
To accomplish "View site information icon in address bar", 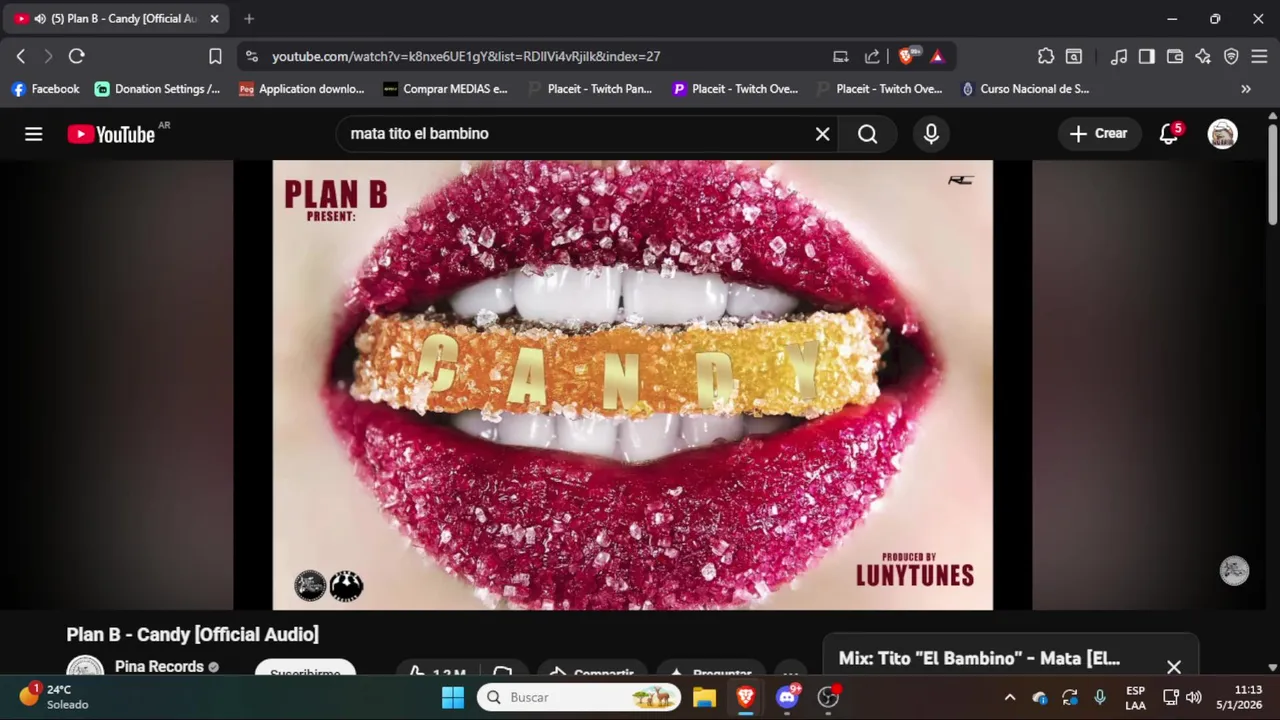I will tap(251, 57).
